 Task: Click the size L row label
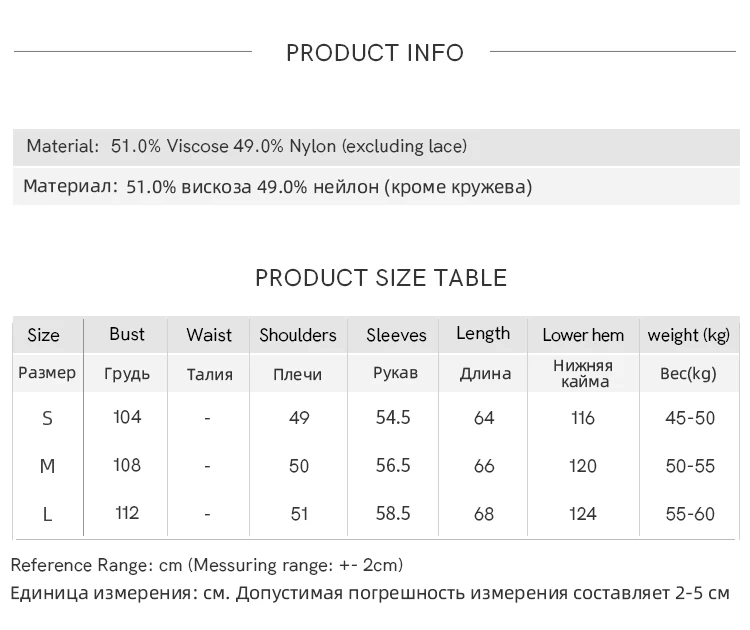(47, 514)
